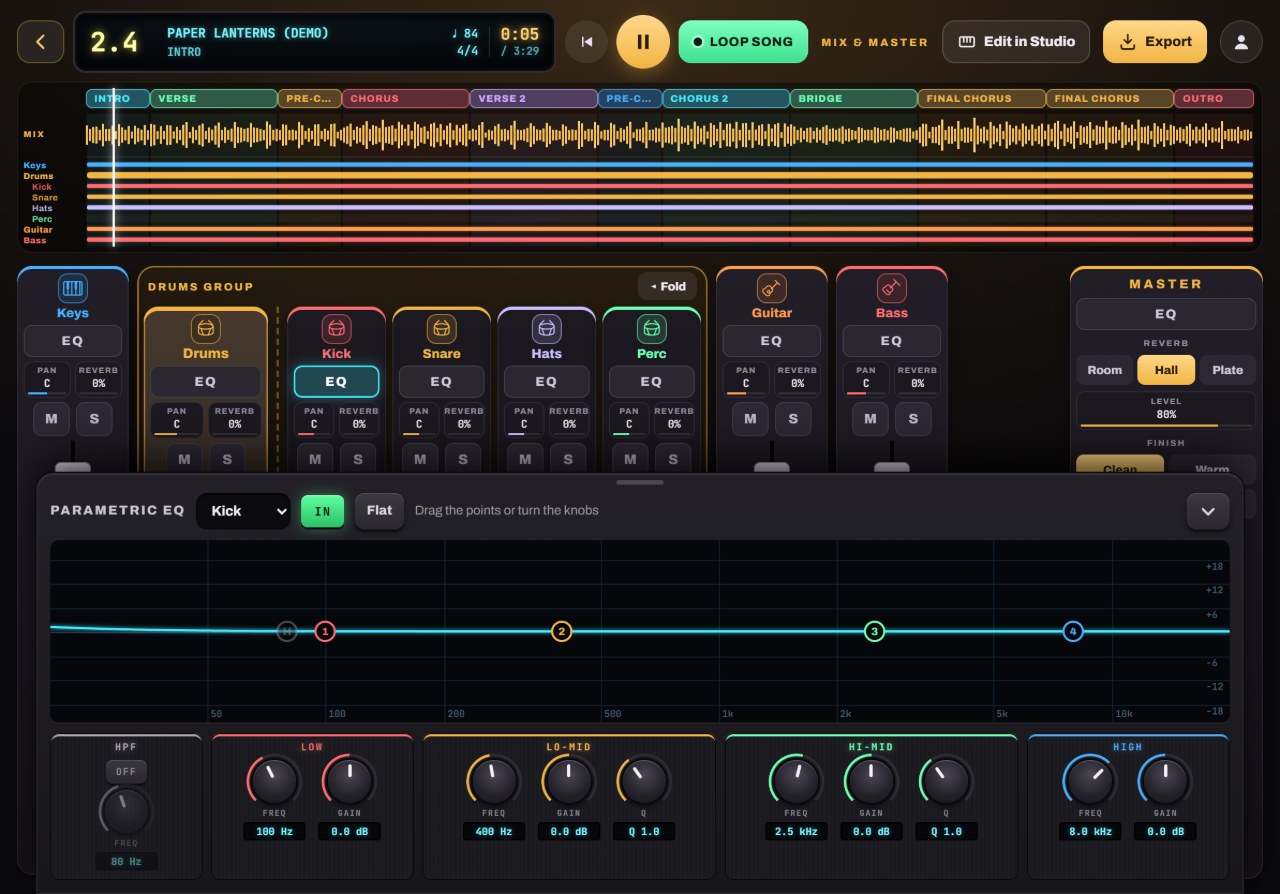Click the LO-MID GAIN knob
Screen dimensions: 1280x894
point(568,780)
